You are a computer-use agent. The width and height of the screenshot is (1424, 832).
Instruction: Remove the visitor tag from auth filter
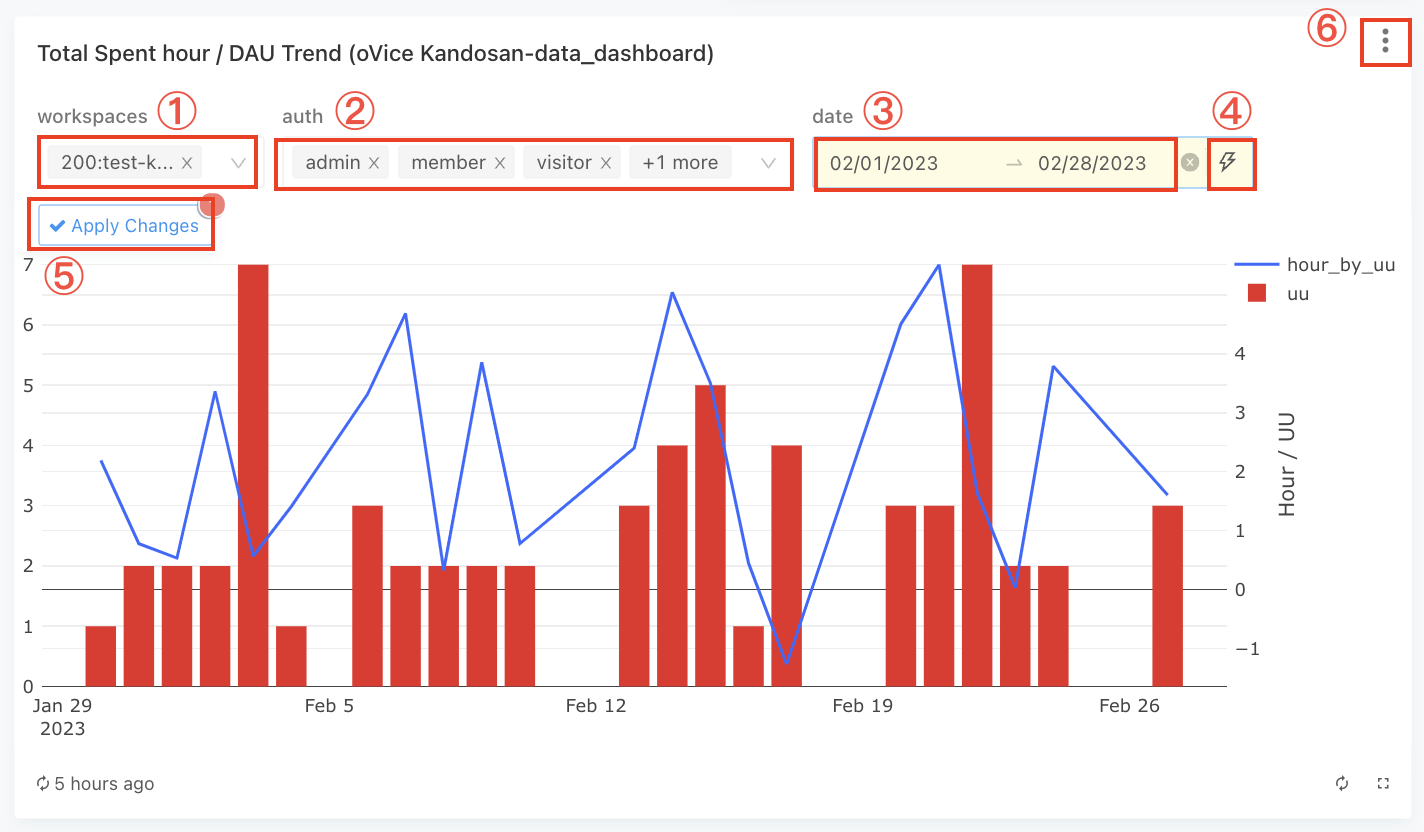point(605,163)
